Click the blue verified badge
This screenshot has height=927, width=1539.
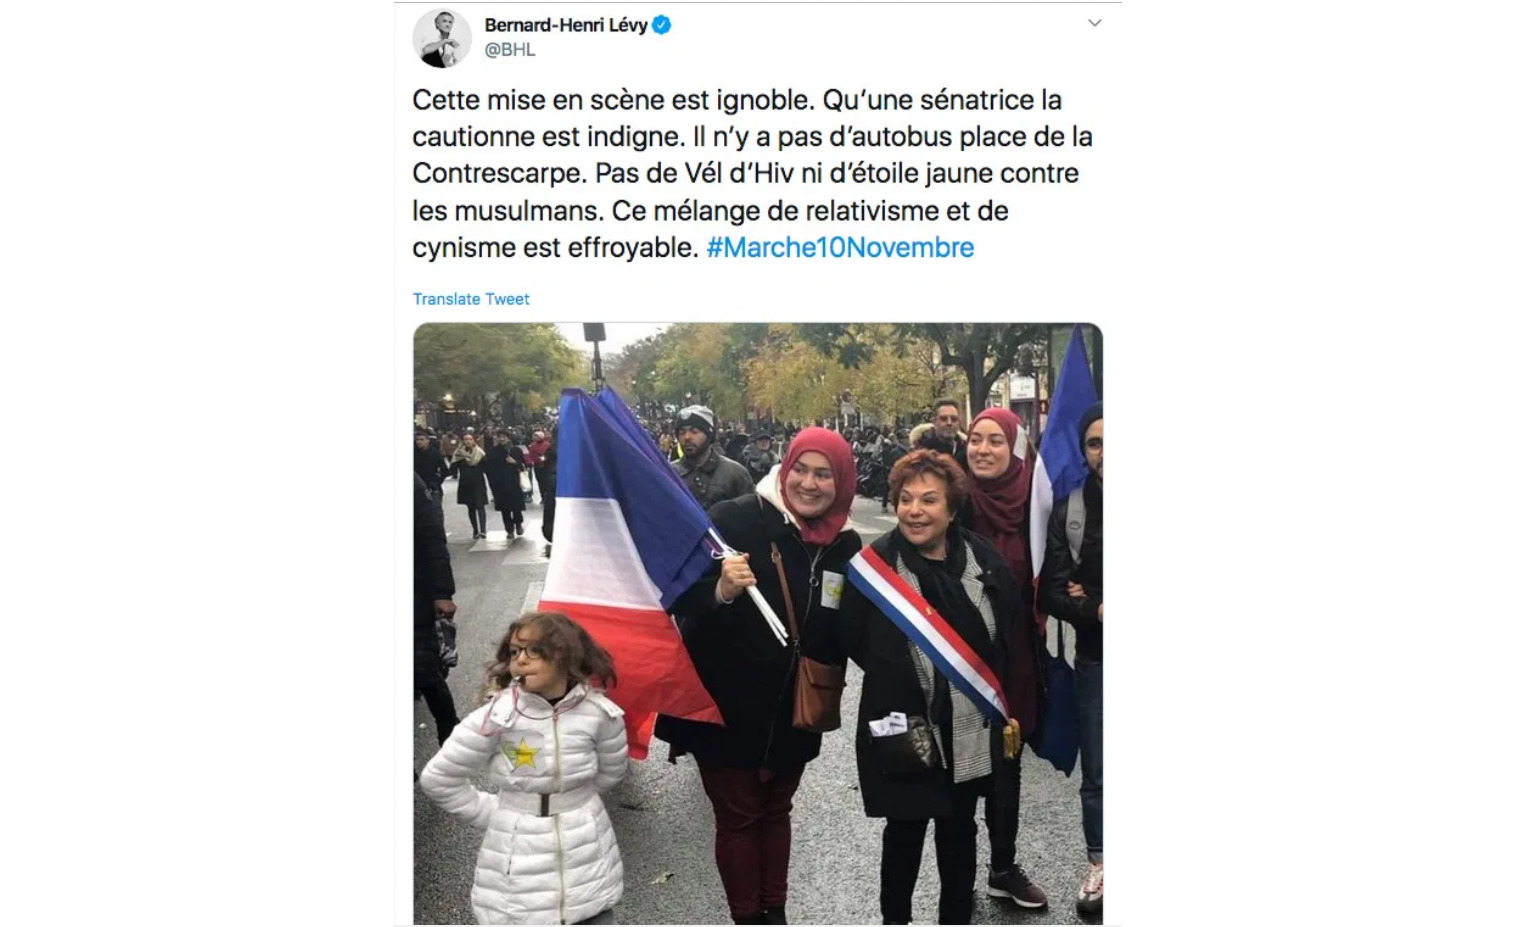pyautogui.click(x=662, y=25)
